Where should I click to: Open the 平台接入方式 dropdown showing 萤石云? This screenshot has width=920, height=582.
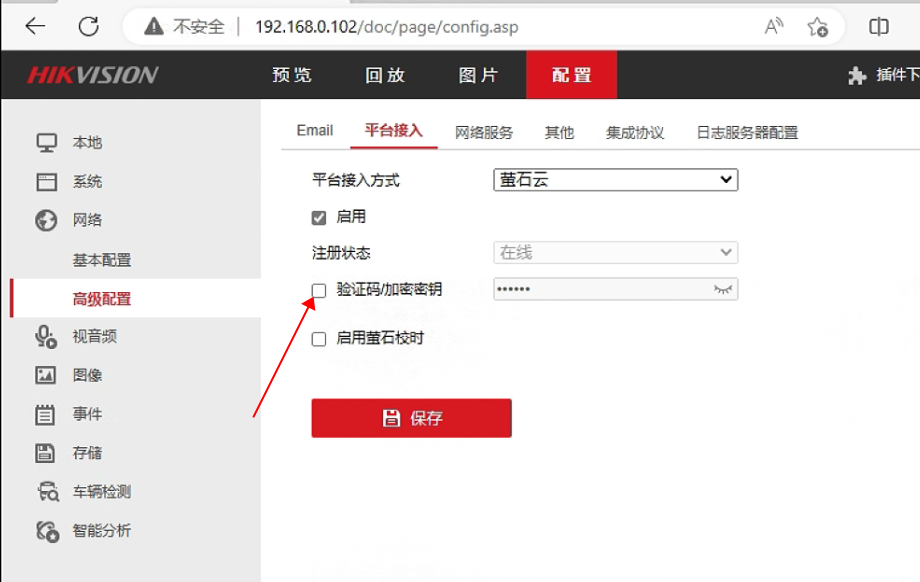tap(615, 180)
